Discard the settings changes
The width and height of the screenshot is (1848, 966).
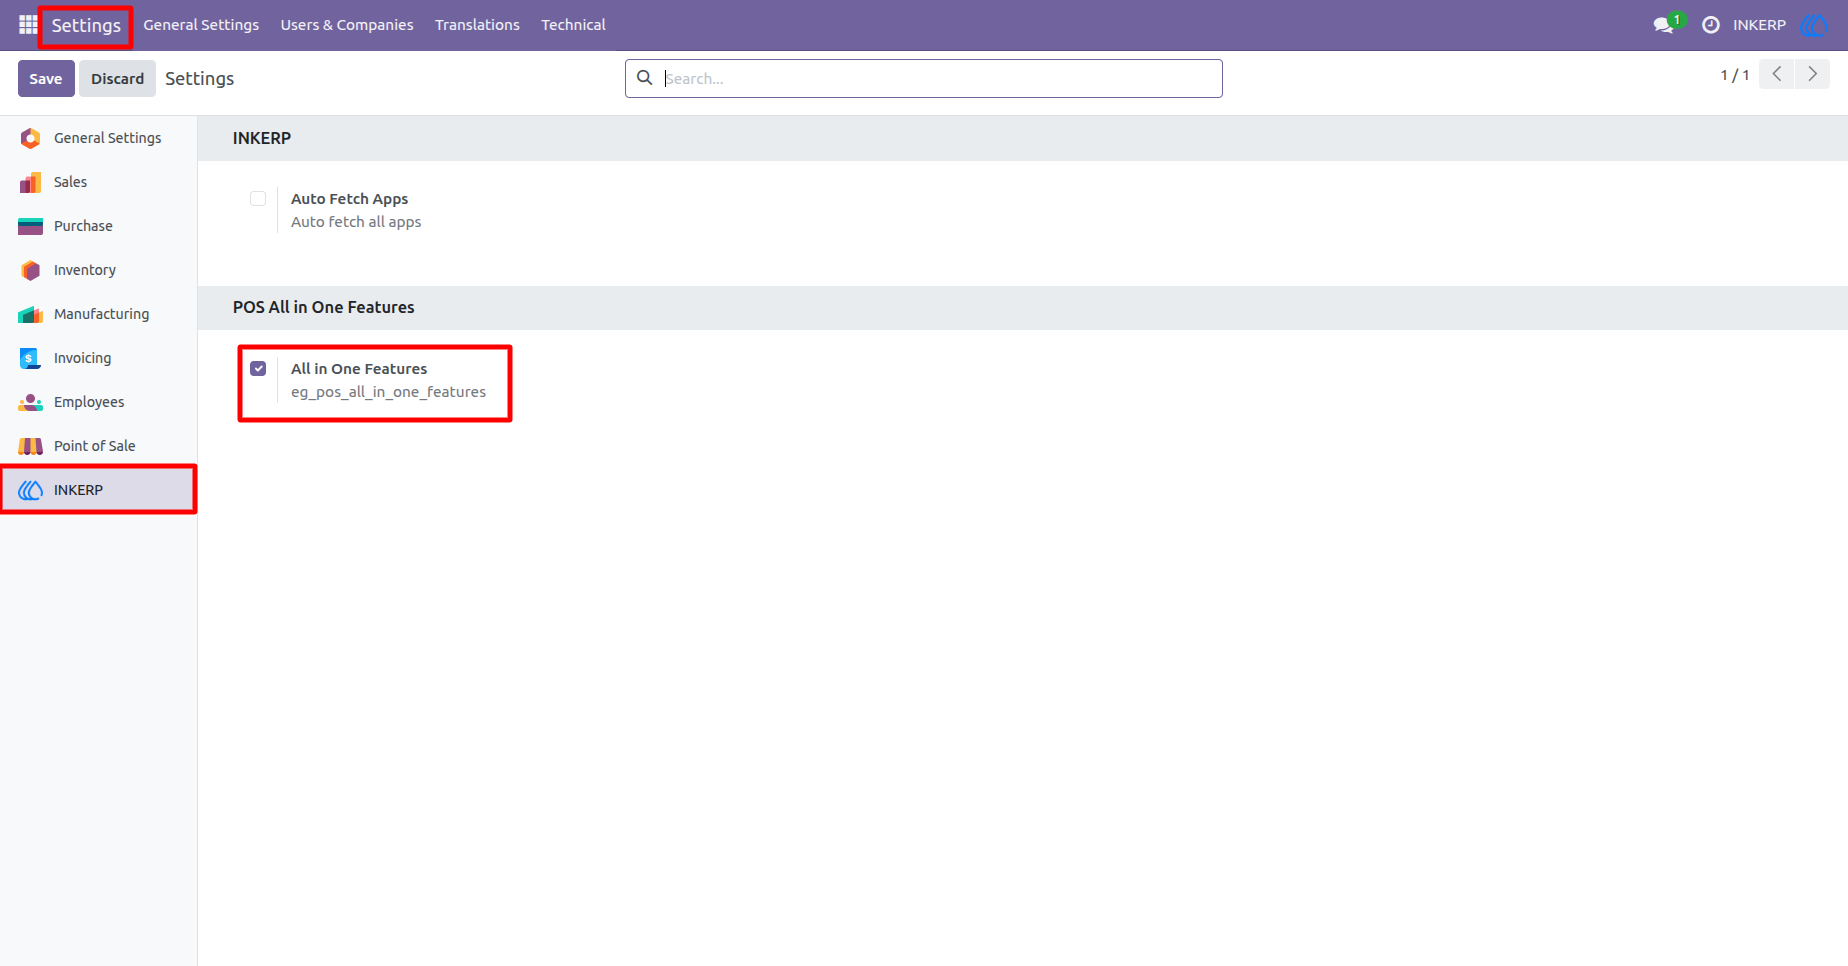click(118, 78)
